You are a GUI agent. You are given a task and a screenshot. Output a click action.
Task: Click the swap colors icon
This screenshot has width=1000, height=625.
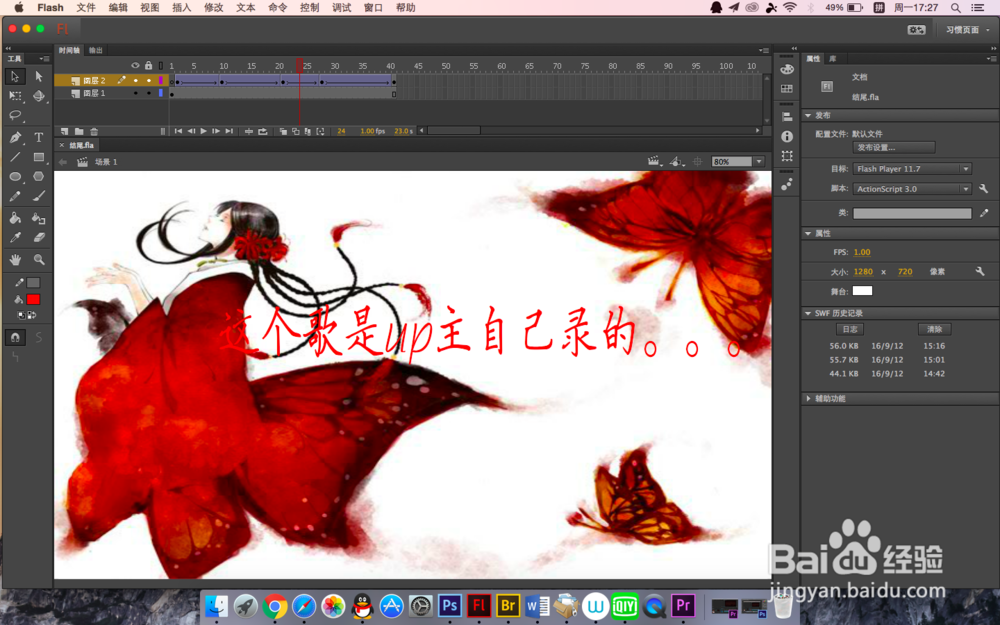[32, 315]
